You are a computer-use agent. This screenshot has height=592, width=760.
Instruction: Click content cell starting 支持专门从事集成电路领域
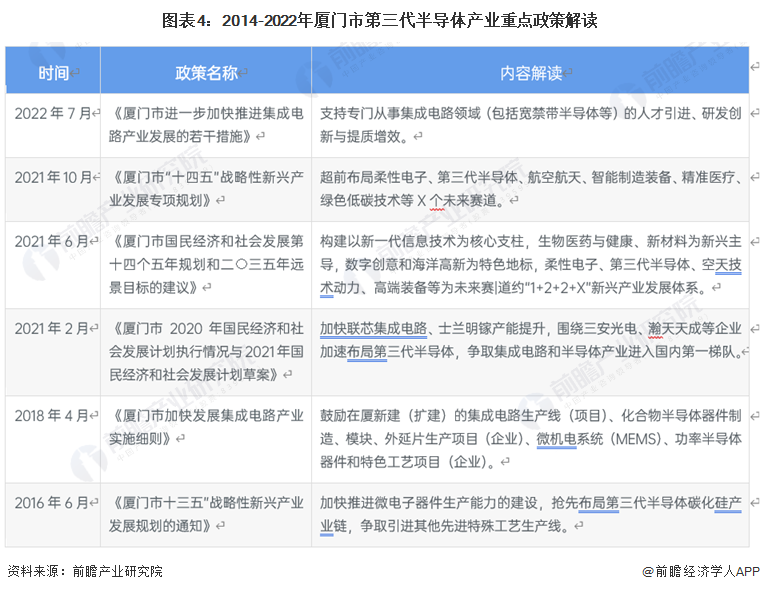531,125
